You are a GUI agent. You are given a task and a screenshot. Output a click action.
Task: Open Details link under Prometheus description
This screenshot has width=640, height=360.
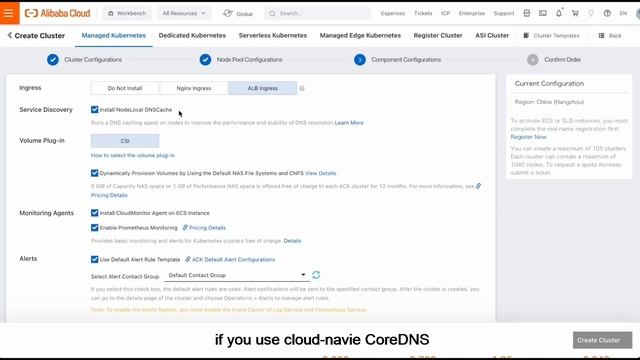point(292,240)
